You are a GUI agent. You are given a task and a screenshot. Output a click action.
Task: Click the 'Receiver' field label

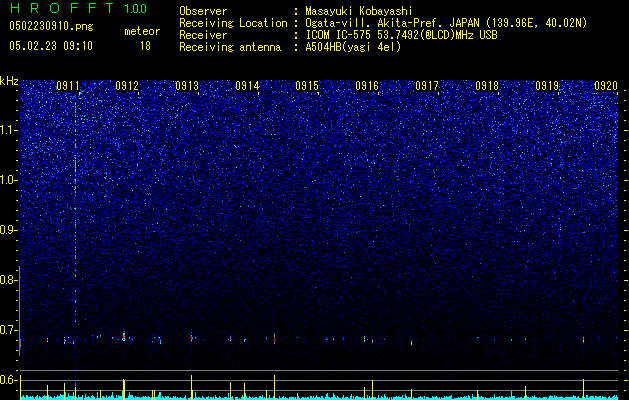[x=203, y=35]
